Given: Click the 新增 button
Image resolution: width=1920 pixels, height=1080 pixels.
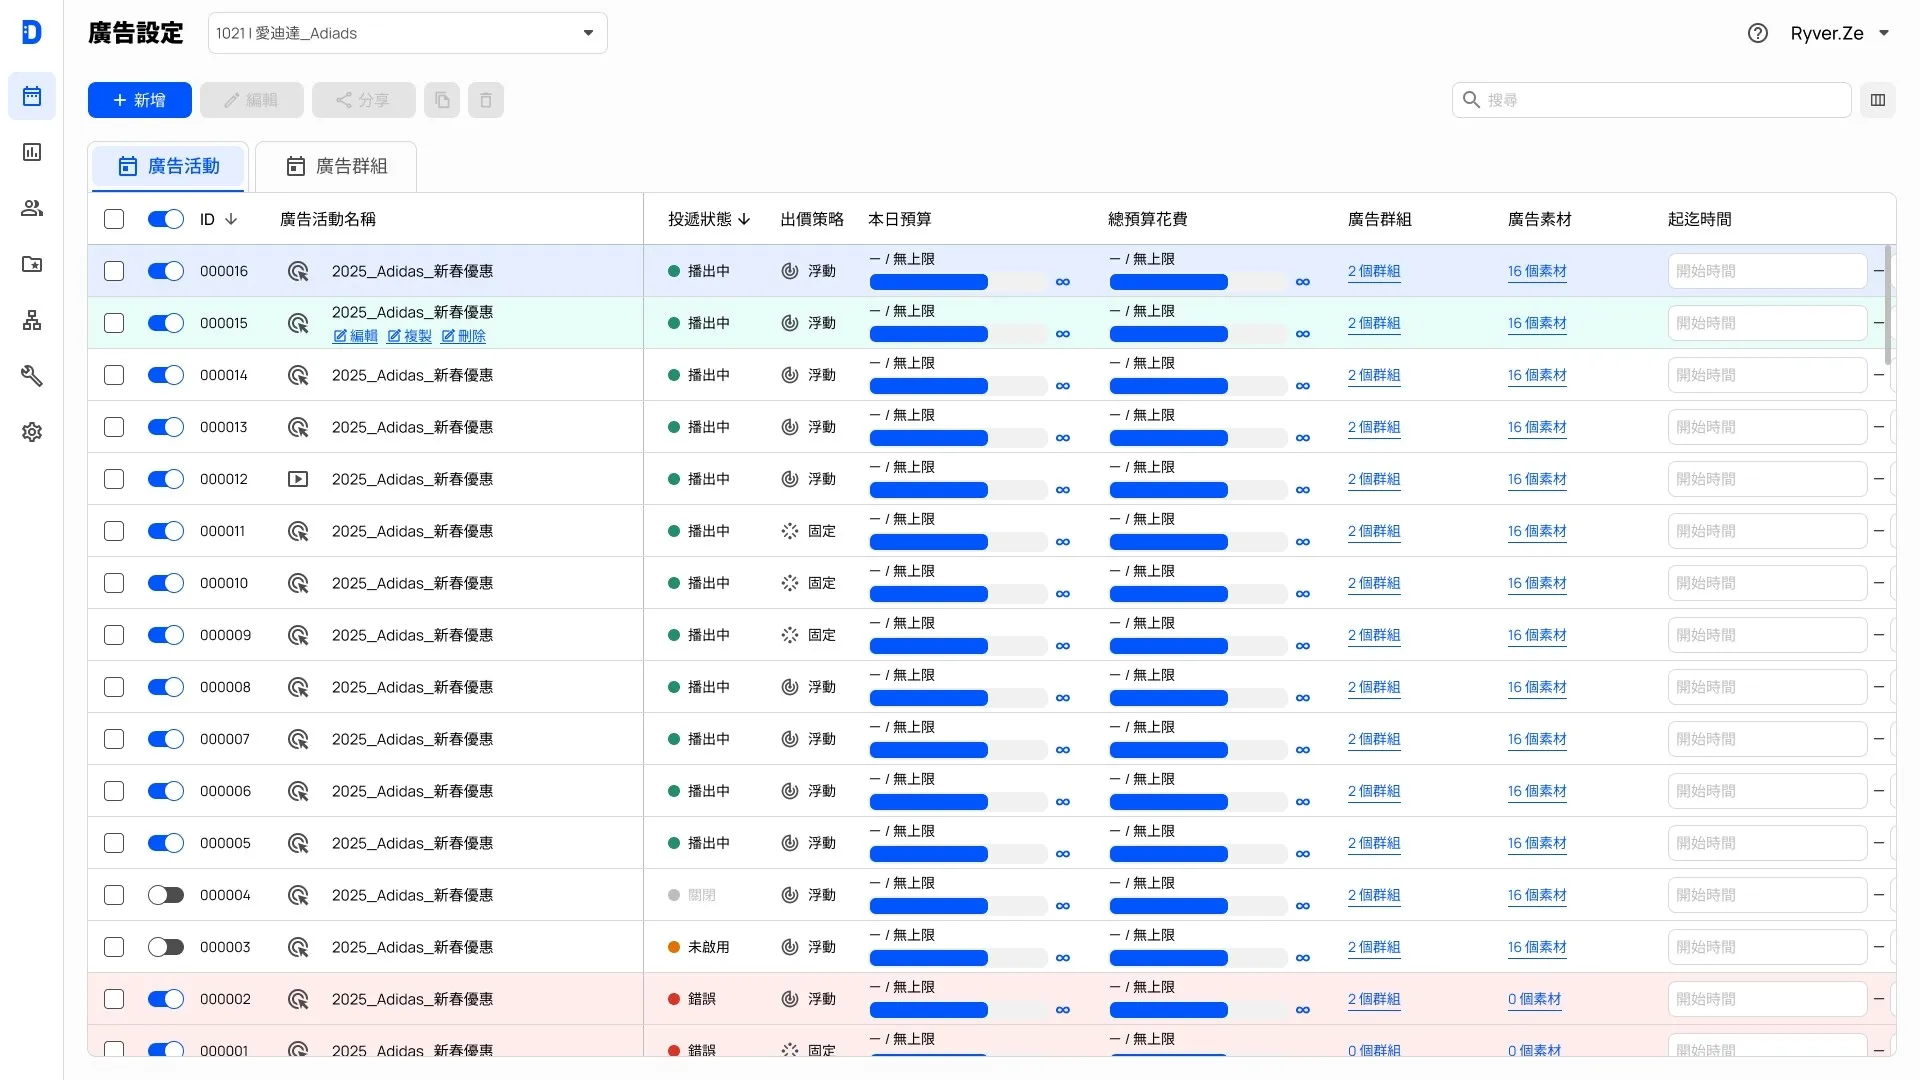Looking at the screenshot, I should [x=140, y=100].
